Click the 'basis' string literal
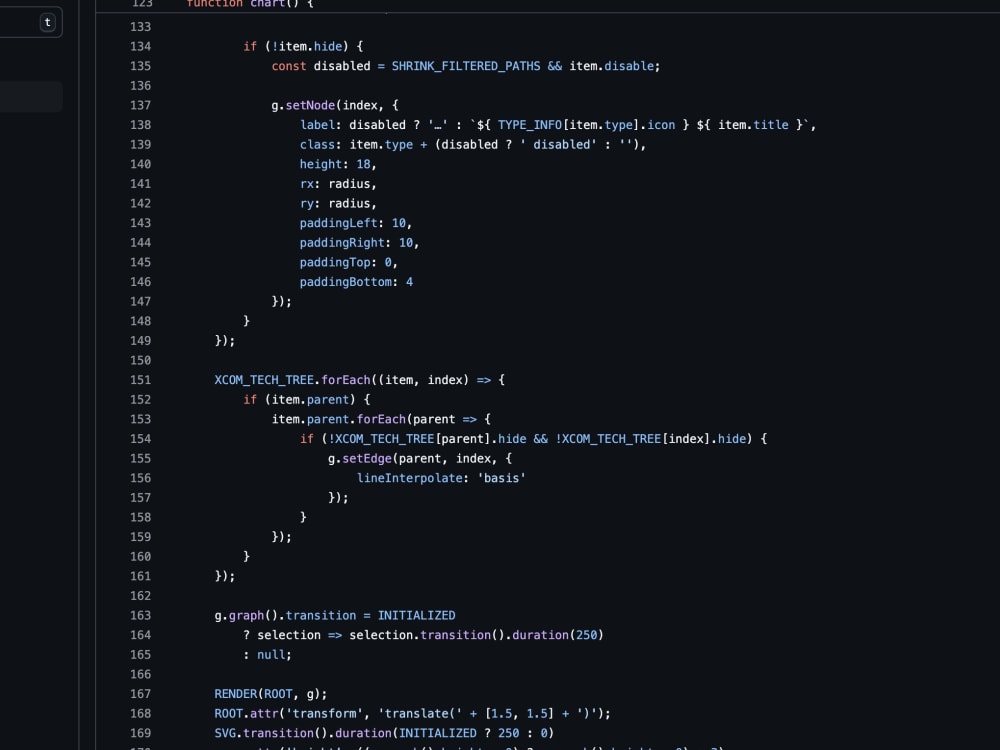 click(x=501, y=478)
